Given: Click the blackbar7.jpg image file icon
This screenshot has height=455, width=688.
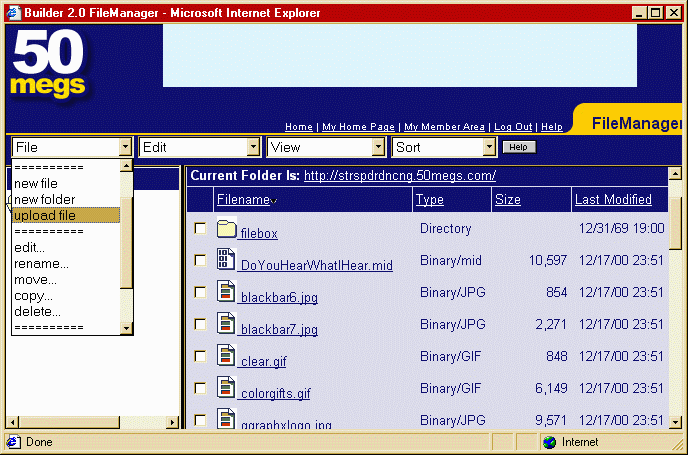Looking at the screenshot, I should coord(226,325).
